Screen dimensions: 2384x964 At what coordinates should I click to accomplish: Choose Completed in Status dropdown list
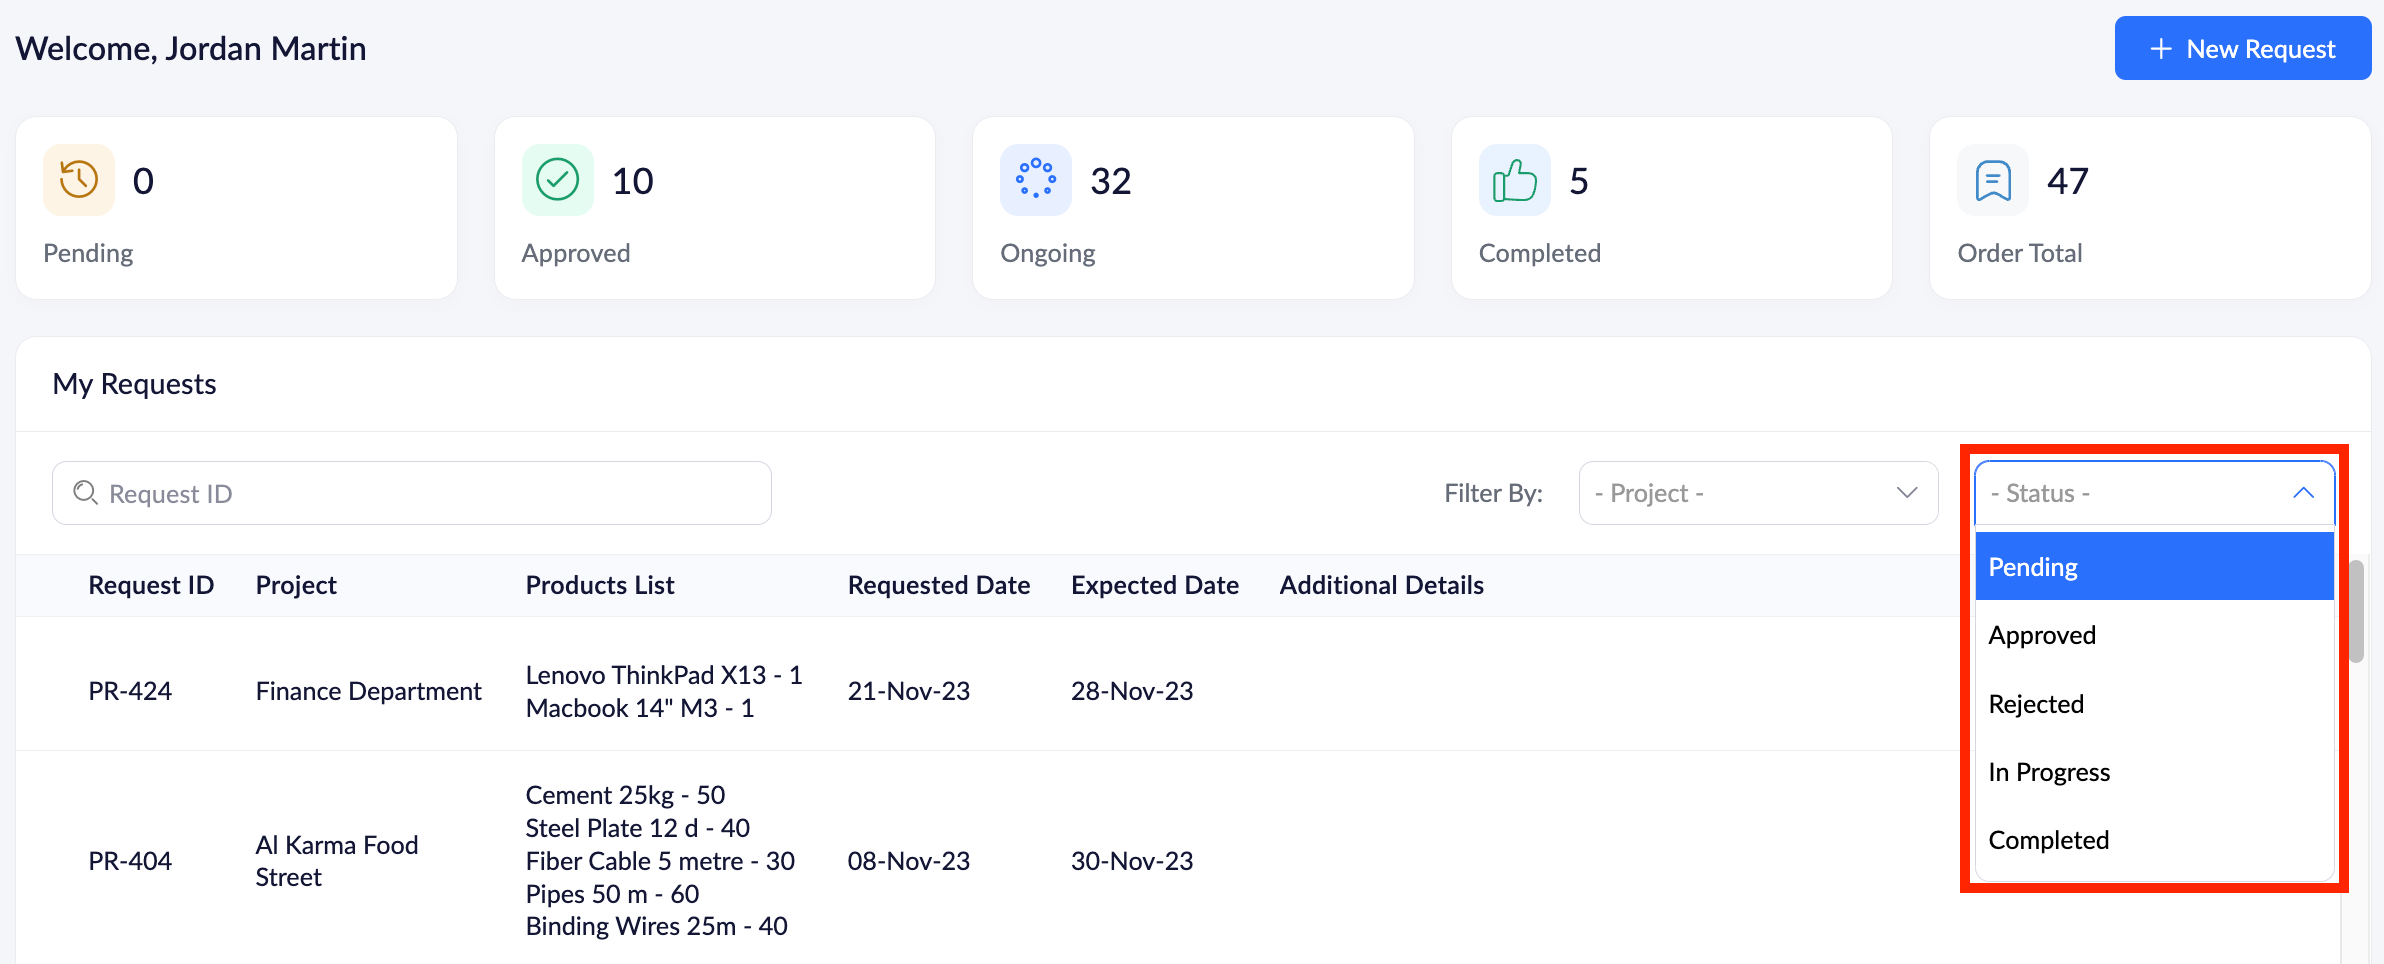(2154, 840)
